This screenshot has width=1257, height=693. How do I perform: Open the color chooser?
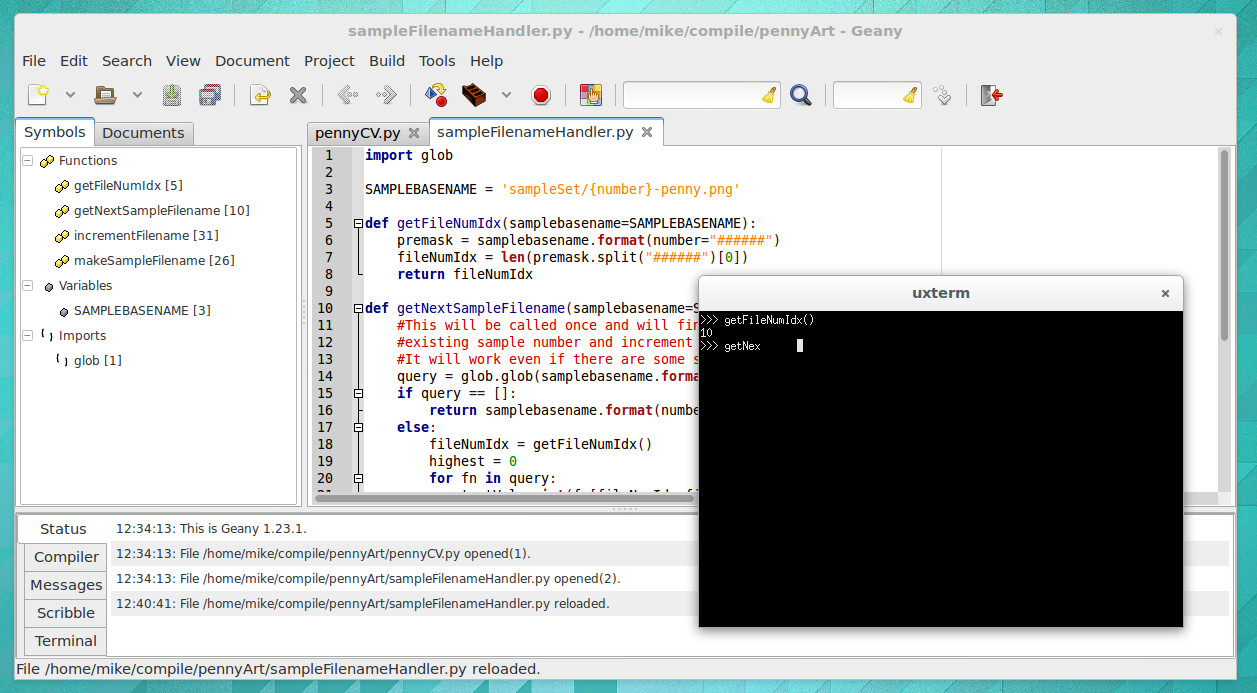[x=591, y=94]
